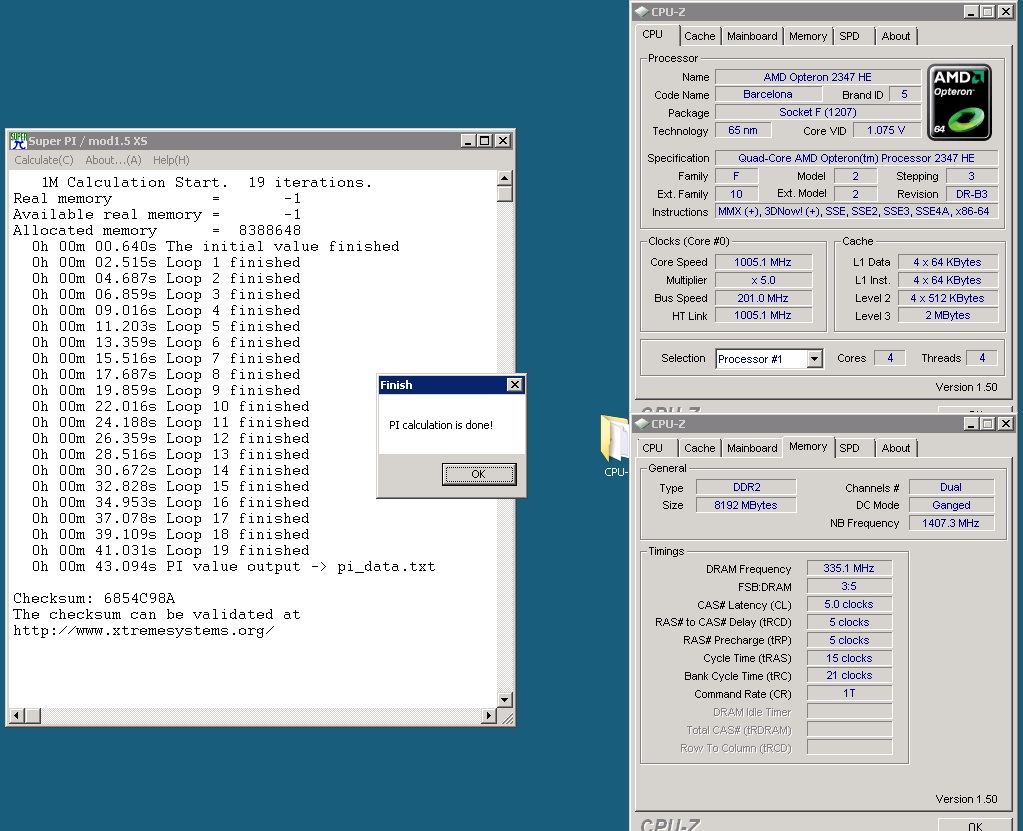Image resolution: width=1023 pixels, height=831 pixels.
Task: Maximize the top CPU-Z window
Action: (988, 12)
